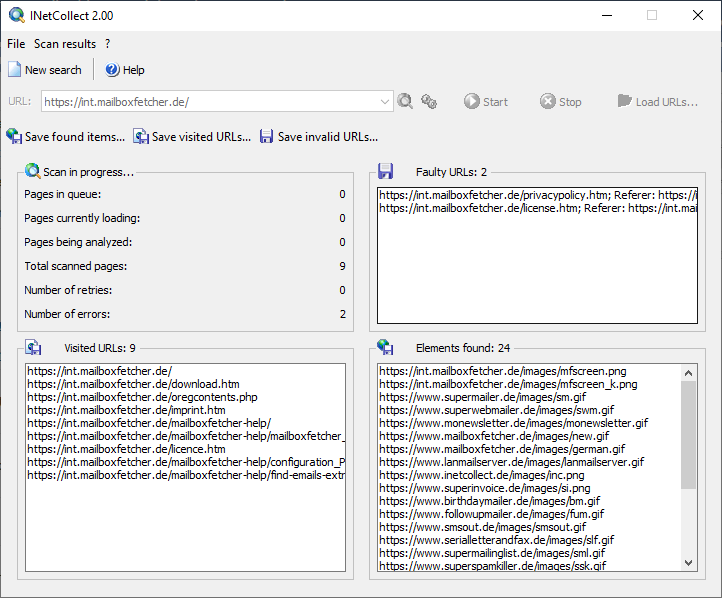Viewport: 722px width, 598px height.
Task: Click the Load URLs folder icon
Action: pyautogui.click(x=624, y=101)
